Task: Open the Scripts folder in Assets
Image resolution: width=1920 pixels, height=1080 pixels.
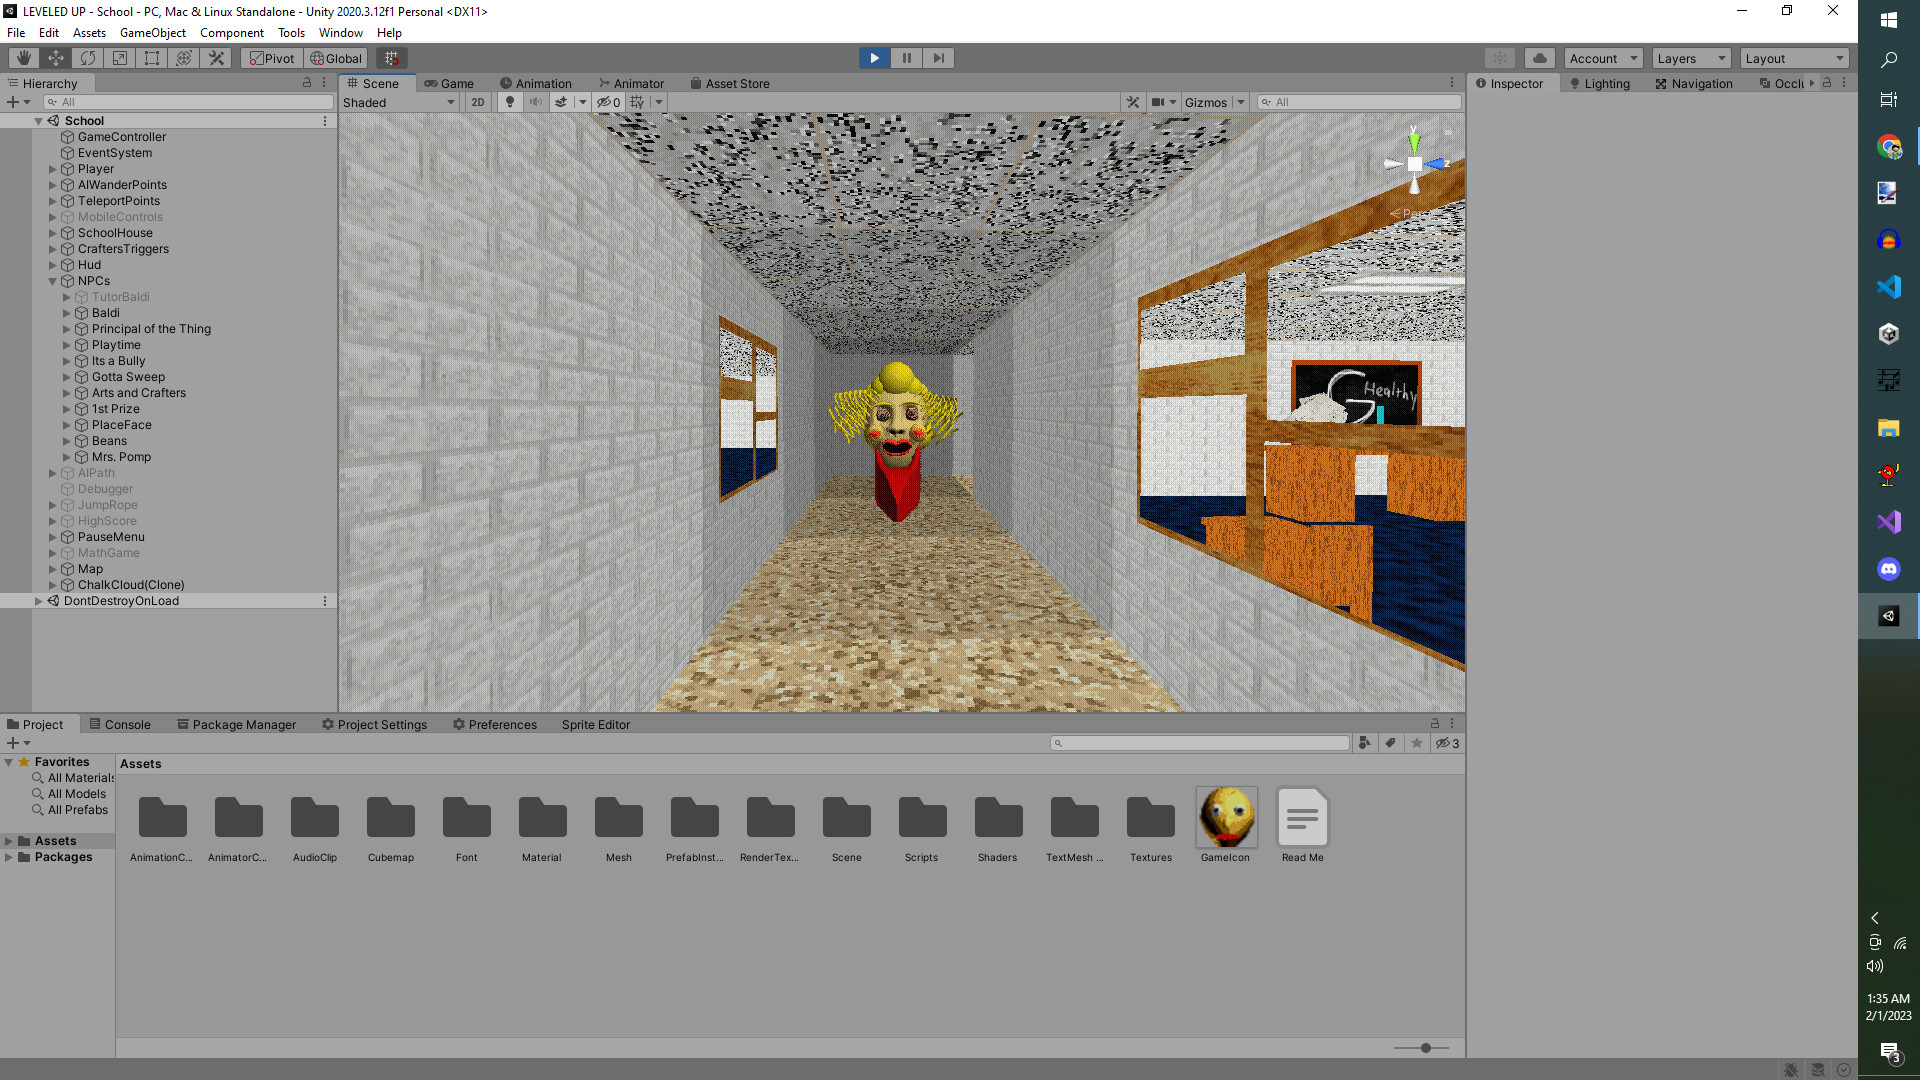Action: 921,817
